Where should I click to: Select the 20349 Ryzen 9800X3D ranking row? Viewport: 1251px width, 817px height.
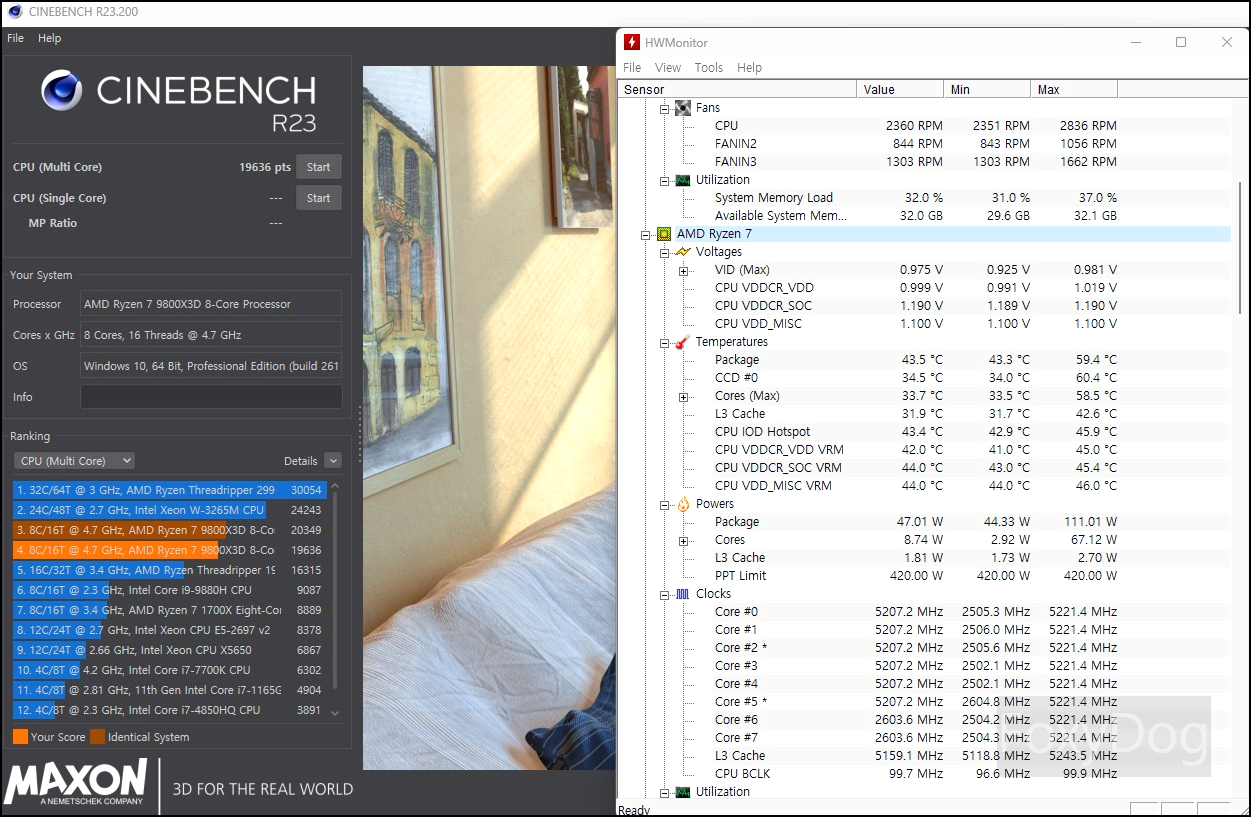tap(170, 530)
